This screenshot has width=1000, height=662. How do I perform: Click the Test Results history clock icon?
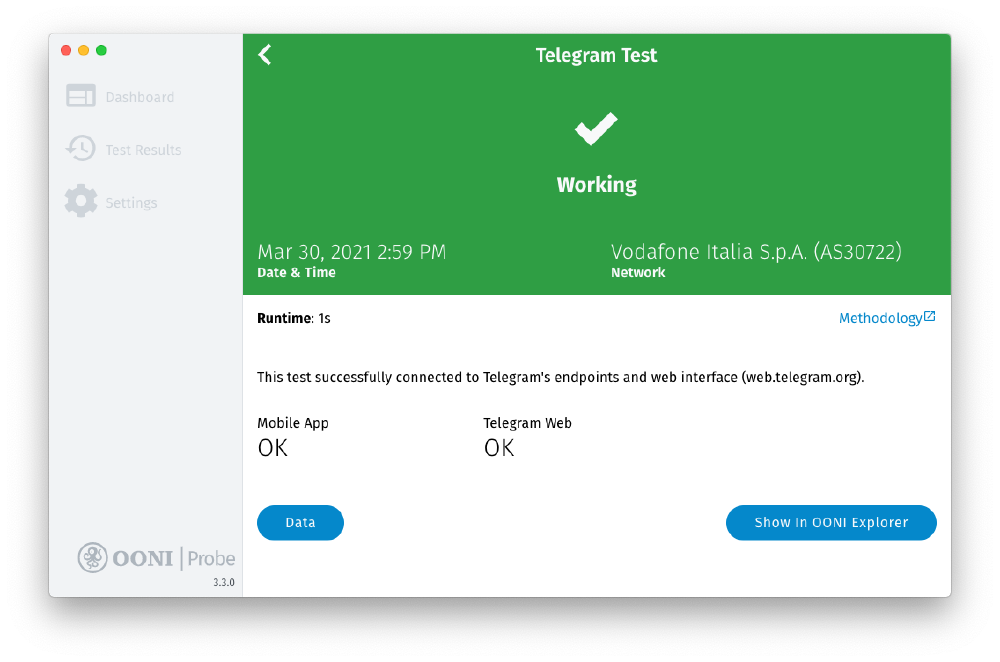[81, 149]
